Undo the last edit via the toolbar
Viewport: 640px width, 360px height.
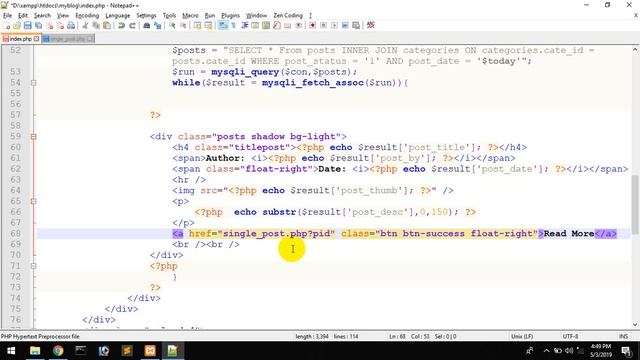click(121, 25)
